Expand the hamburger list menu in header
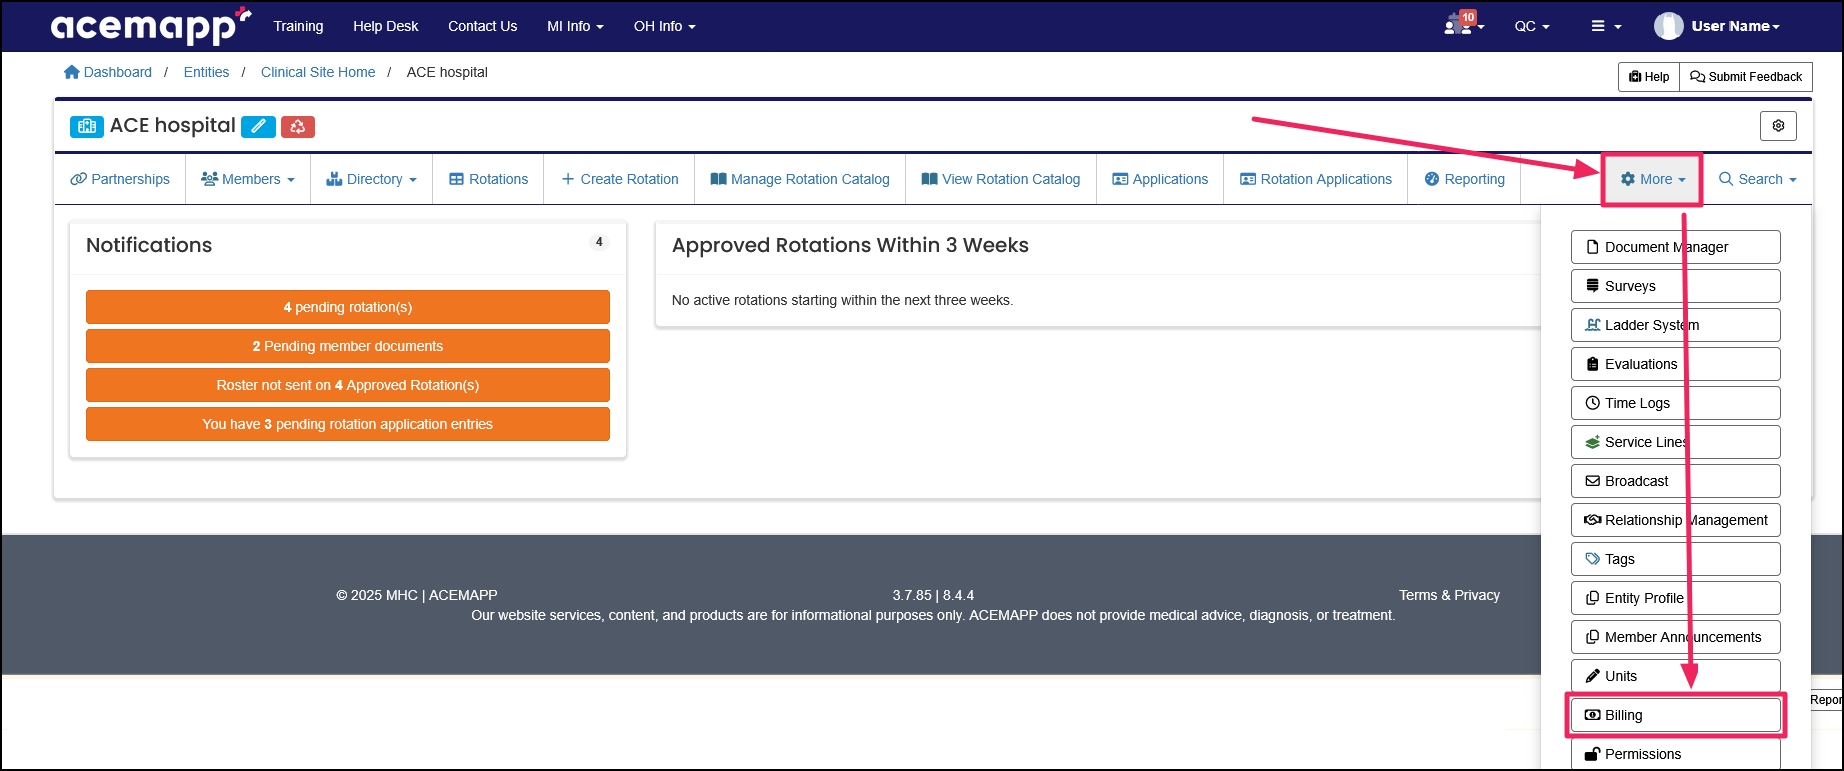This screenshot has width=1844, height=771. tap(1605, 26)
